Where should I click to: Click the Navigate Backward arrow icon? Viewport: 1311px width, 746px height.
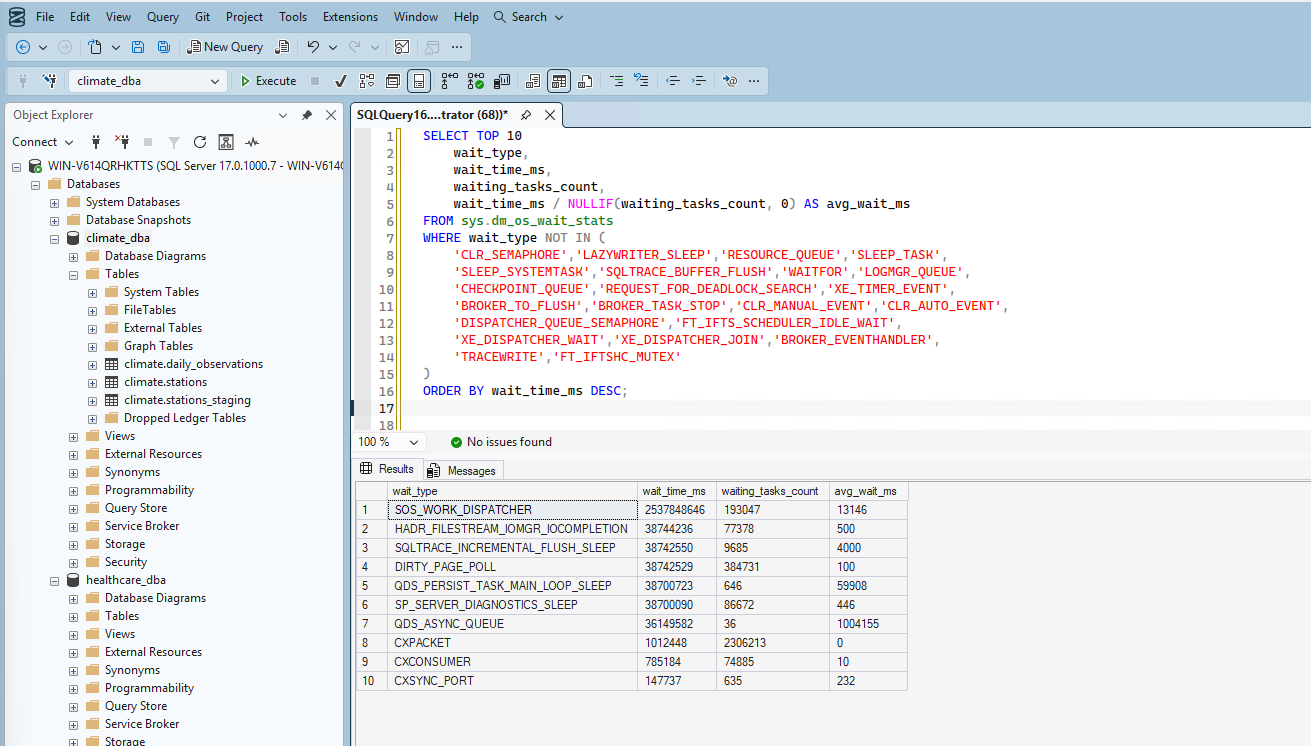pyautogui.click(x=23, y=47)
